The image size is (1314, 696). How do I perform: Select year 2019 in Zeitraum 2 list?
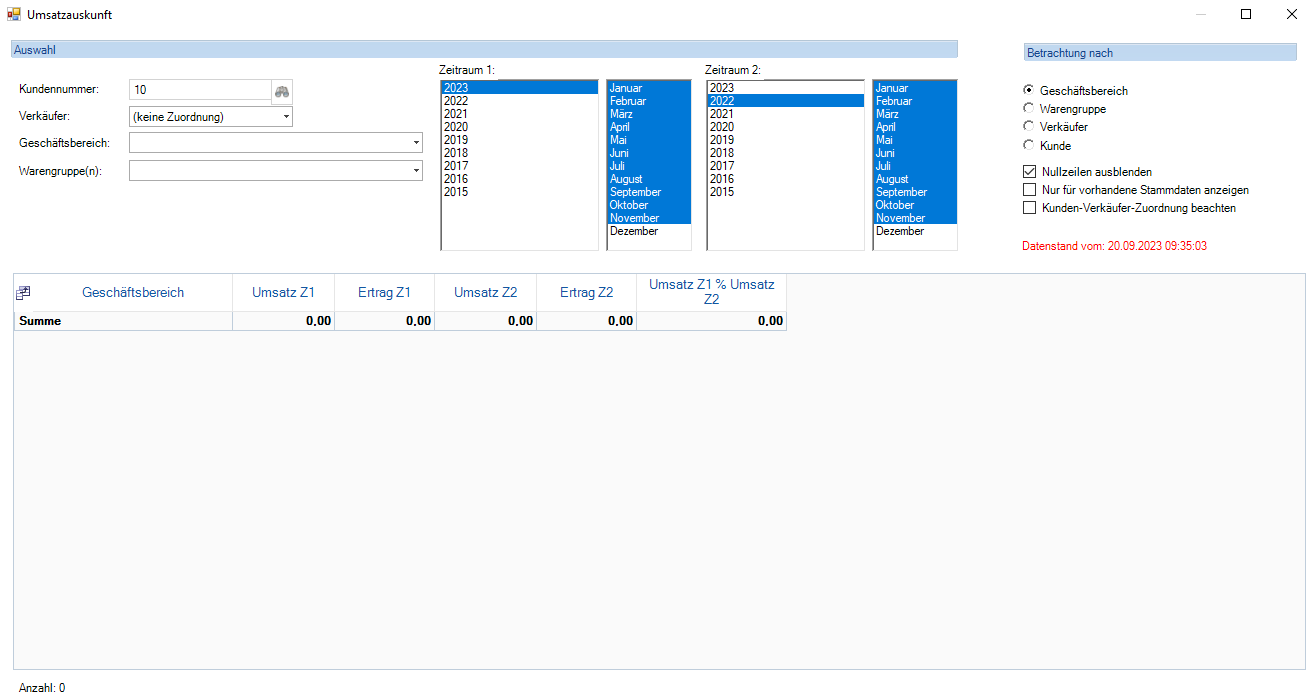point(722,140)
